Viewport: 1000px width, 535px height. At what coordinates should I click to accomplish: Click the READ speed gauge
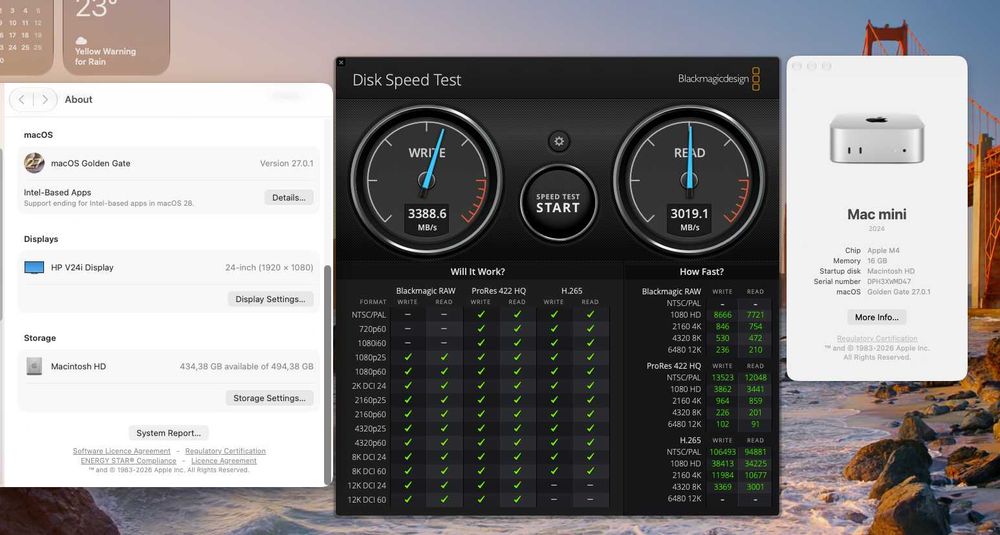689,180
